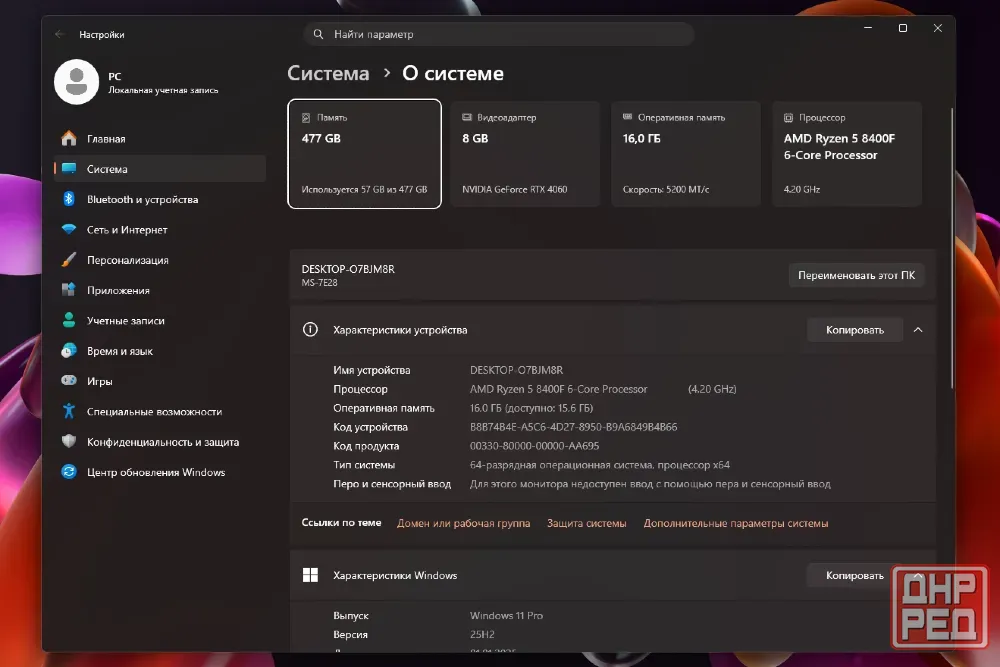
Task: Click the Сеть и Интернет Wi-Fi icon
Action: (x=69, y=230)
